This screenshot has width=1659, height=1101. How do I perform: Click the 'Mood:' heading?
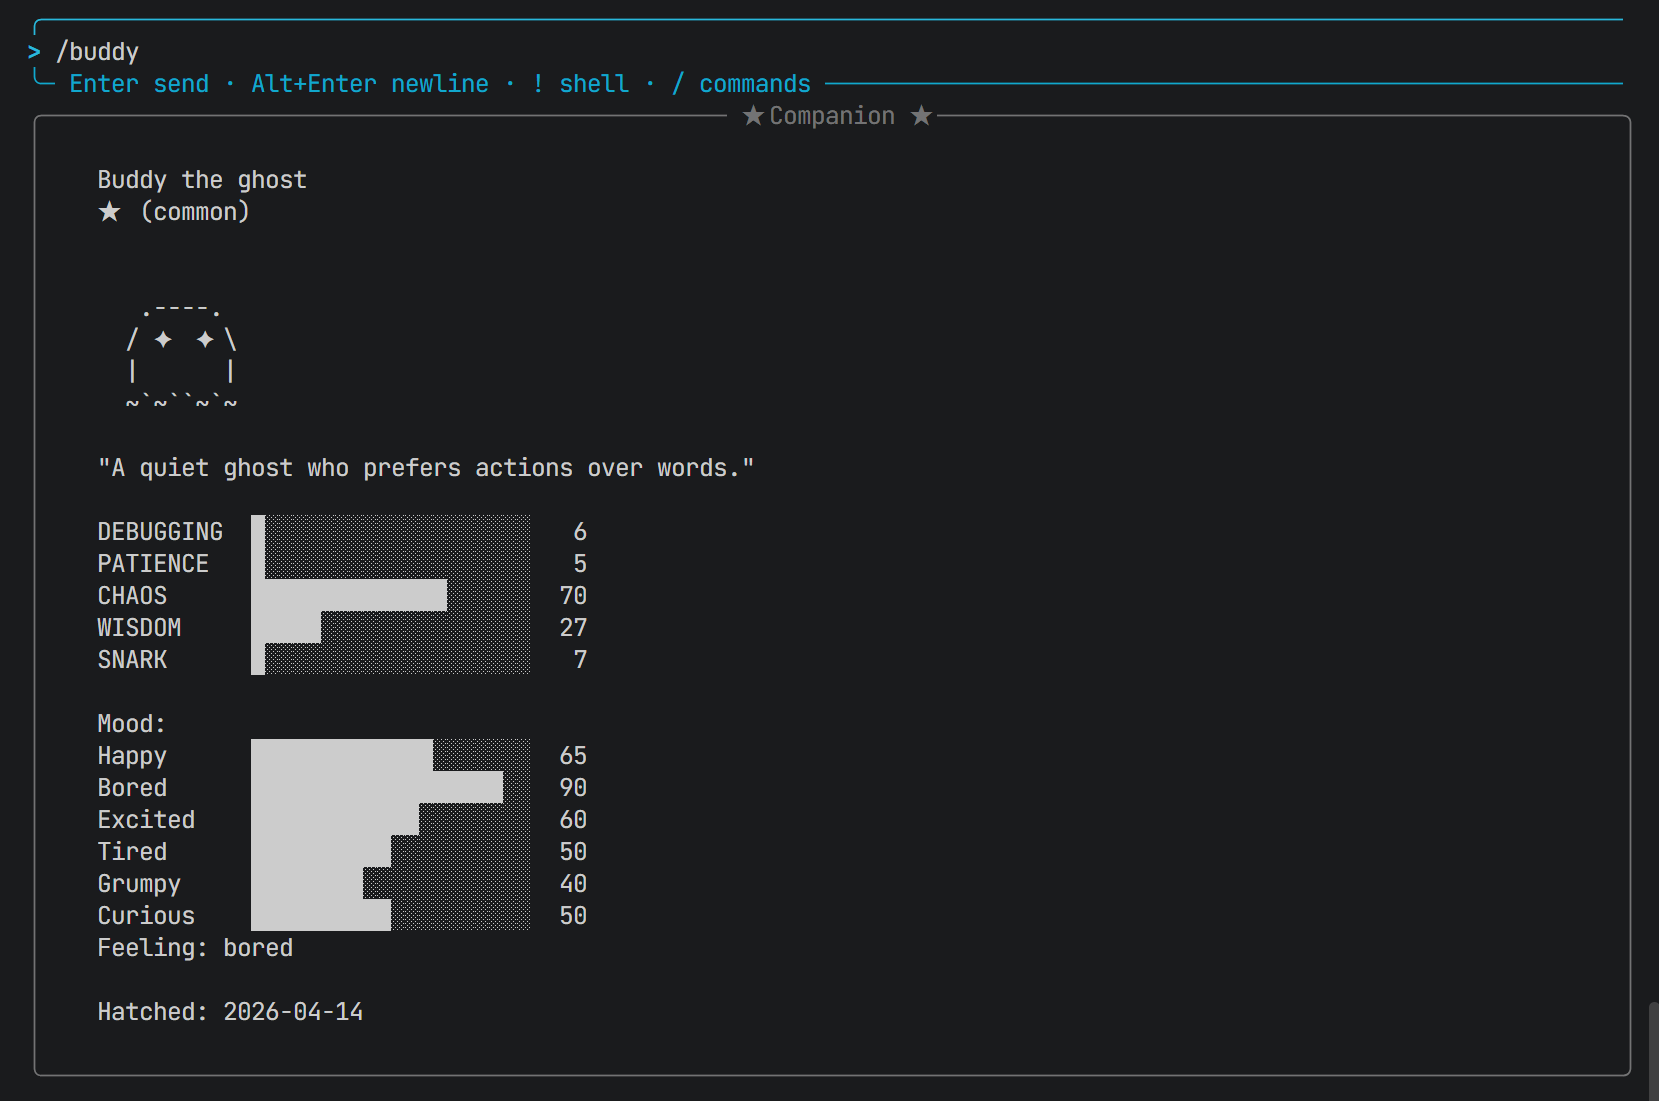(131, 724)
